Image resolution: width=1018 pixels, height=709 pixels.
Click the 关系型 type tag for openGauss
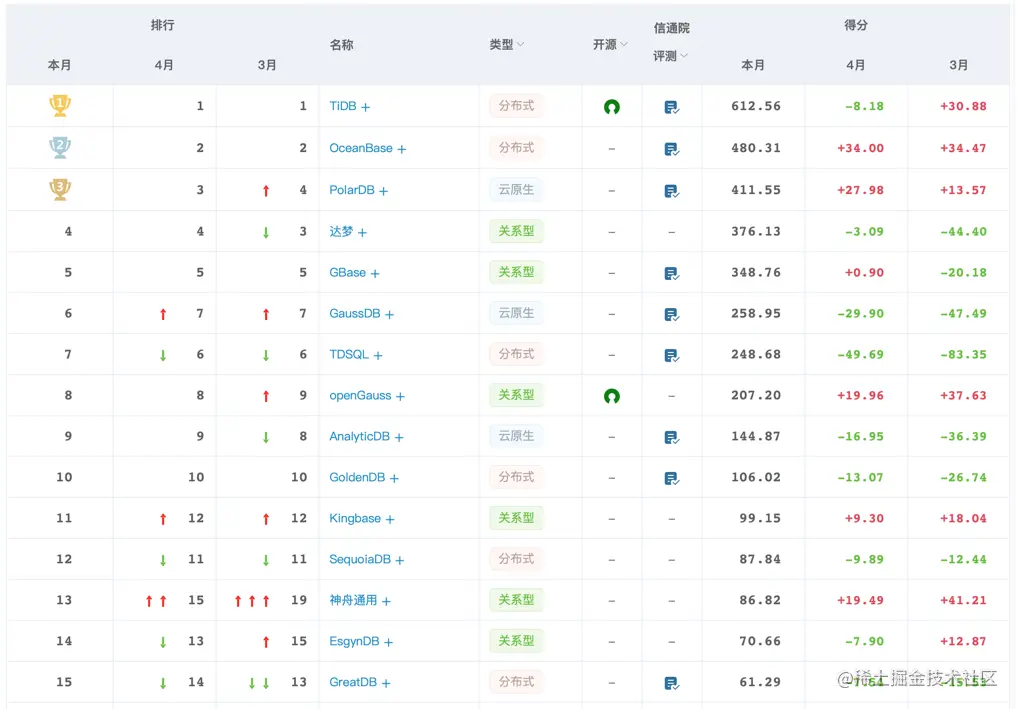point(516,395)
